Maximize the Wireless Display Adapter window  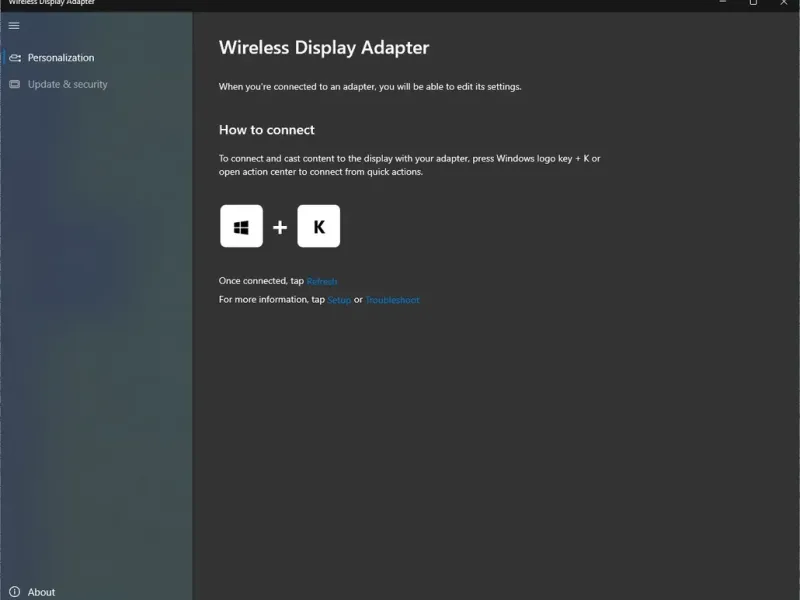click(x=753, y=3)
